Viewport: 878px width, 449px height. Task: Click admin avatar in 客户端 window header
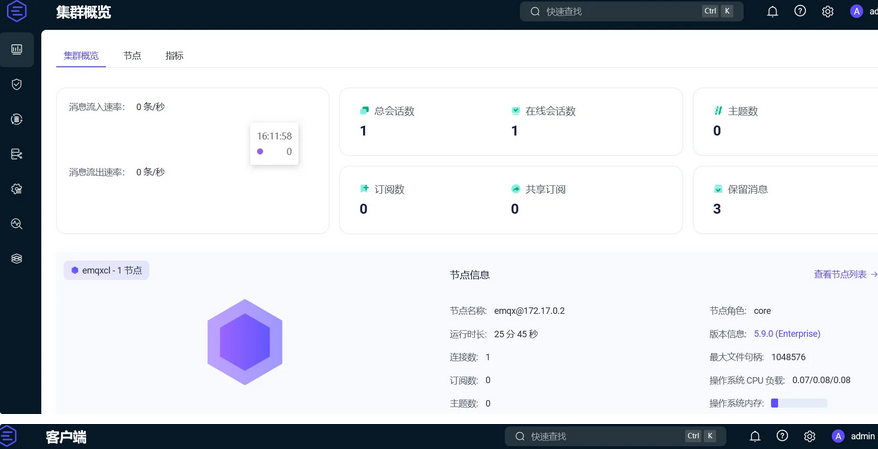pyautogui.click(x=838, y=436)
